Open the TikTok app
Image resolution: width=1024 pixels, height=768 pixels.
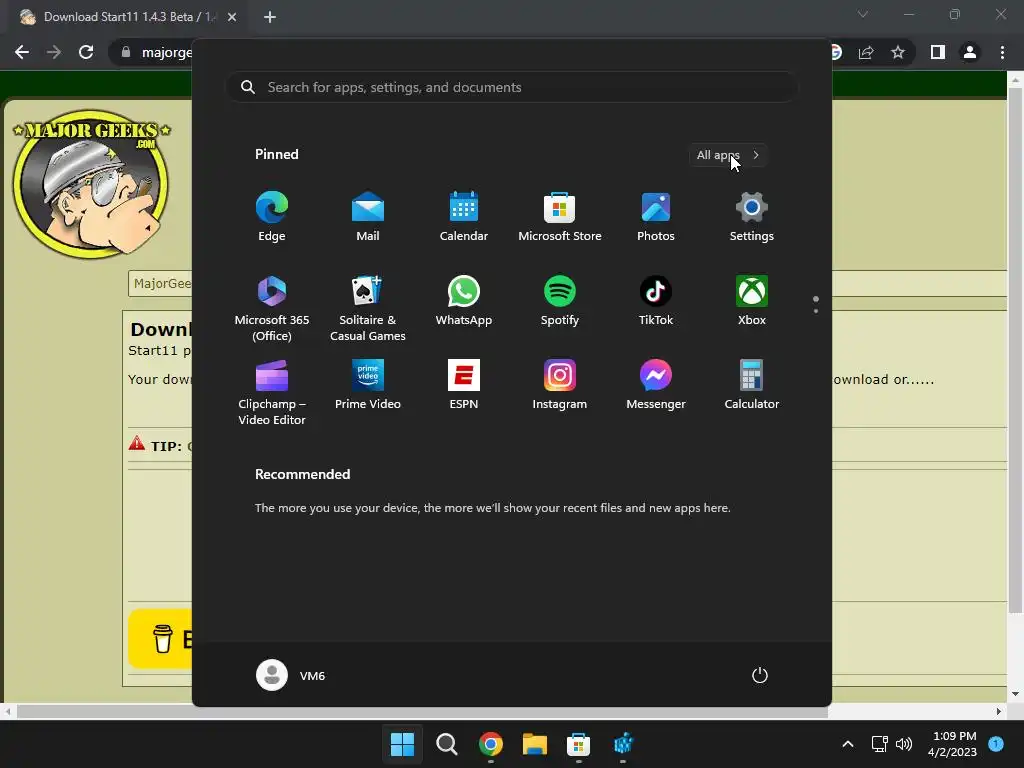(656, 301)
